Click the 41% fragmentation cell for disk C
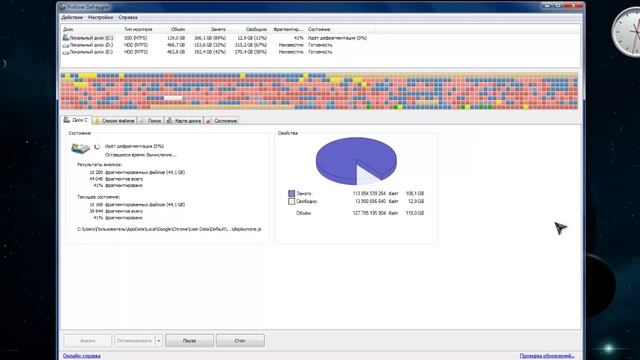This screenshot has width=640, height=360. coord(299,38)
